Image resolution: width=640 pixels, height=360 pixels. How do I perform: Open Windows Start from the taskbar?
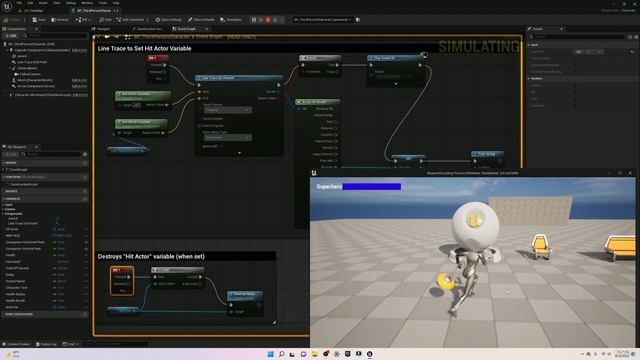(270, 354)
